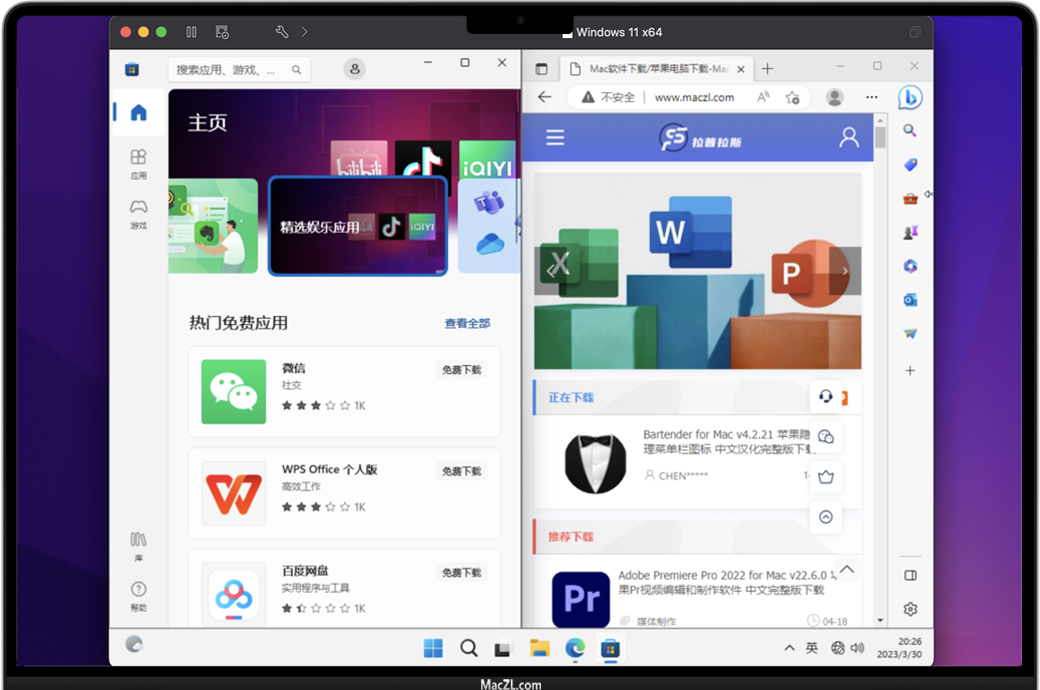Open a new tab in Edge
The width and height of the screenshot is (1040, 690).
tap(768, 69)
